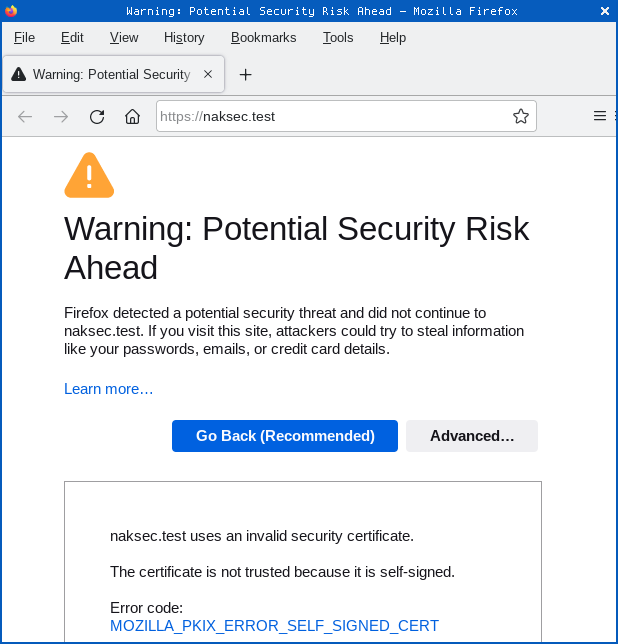
Task: Open the Bookmarks menu
Action: tap(263, 37)
